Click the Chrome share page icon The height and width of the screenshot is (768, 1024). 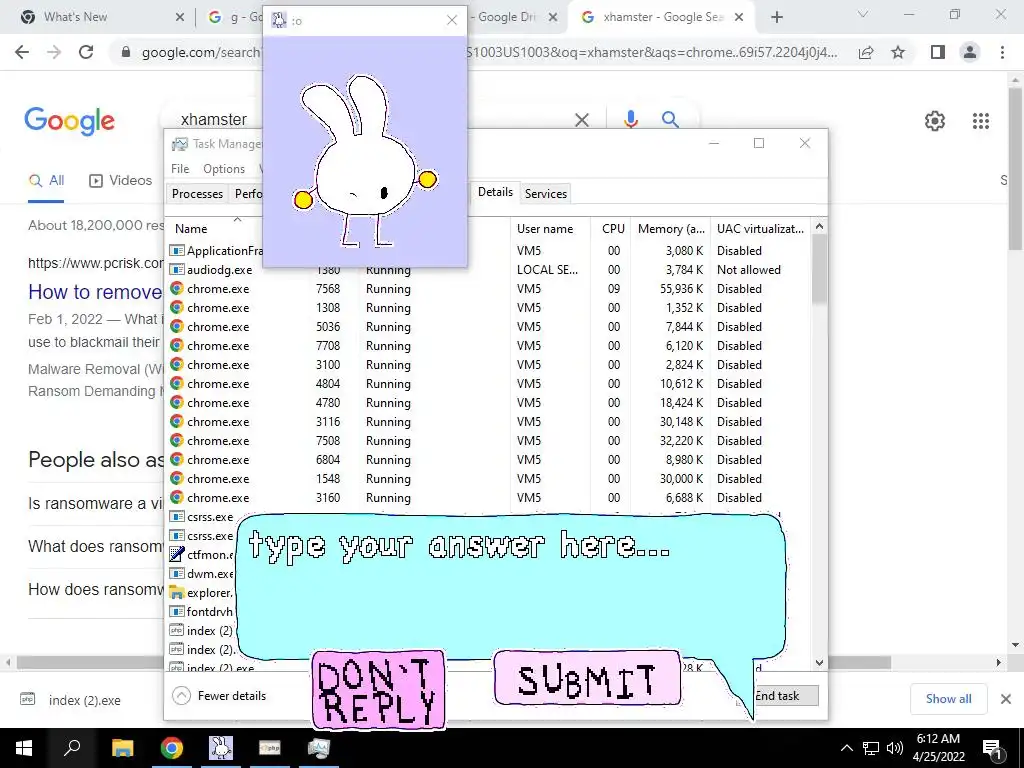coord(866,52)
